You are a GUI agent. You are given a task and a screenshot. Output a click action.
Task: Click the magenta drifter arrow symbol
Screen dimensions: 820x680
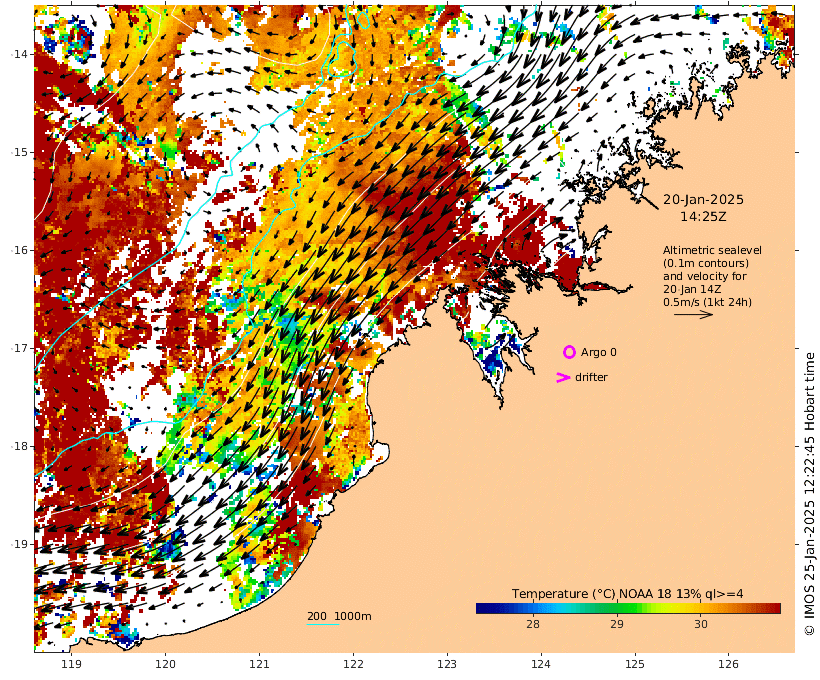coord(563,377)
